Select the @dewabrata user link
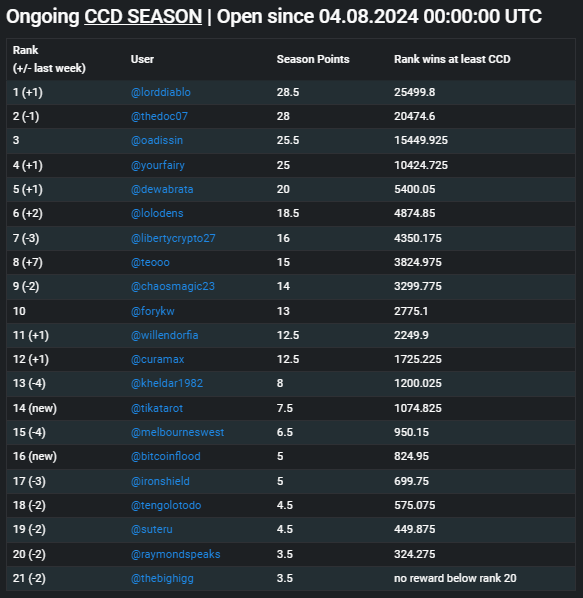The height and width of the screenshot is (598, 583). 162,189
